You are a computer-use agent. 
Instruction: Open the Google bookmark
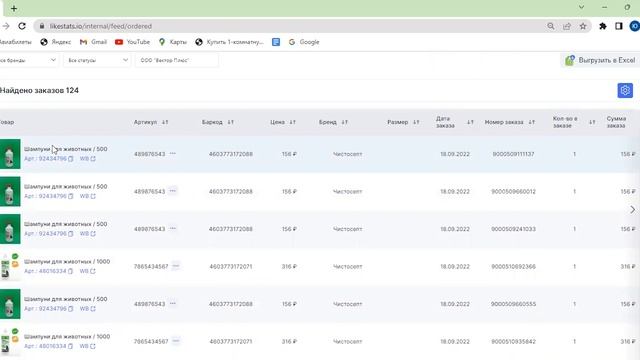click(x=304, y=42)
